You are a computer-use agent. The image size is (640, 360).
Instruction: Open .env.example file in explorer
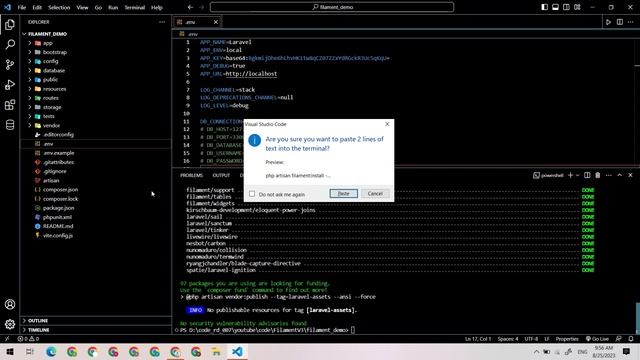click(58, 153)
